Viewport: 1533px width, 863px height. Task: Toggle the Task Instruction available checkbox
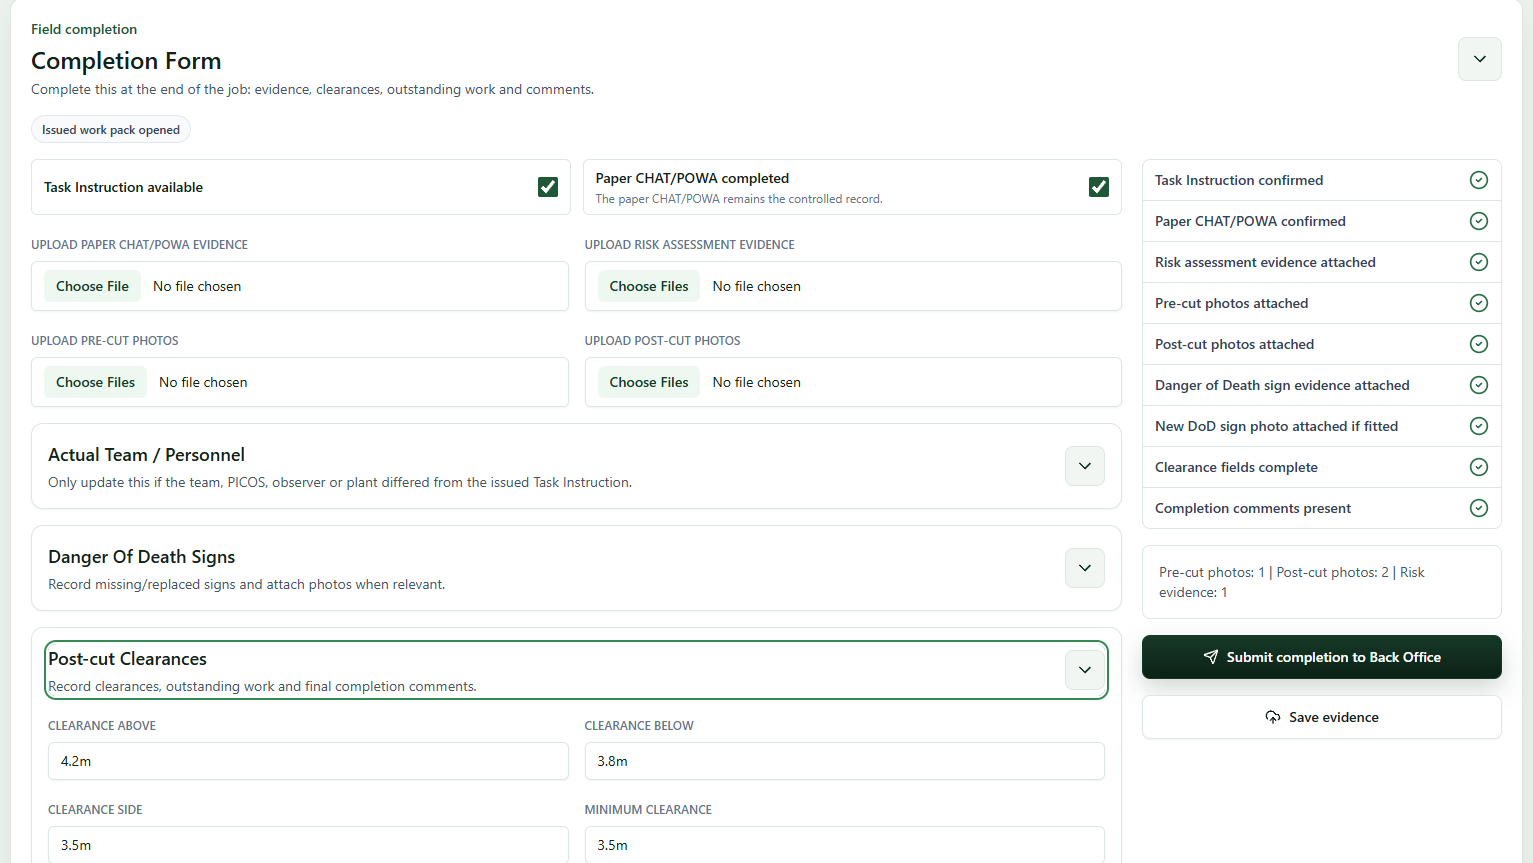(x=548, y=187)
